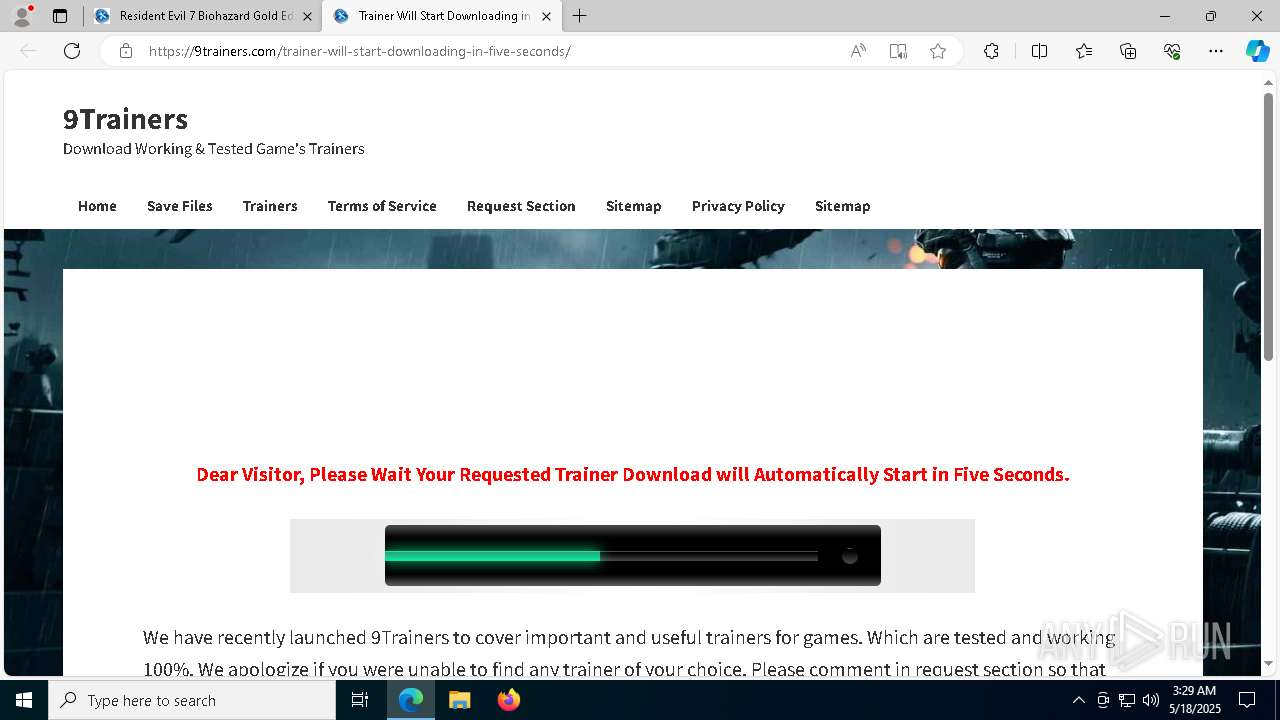The image size is (1280, 720).
Task: Click the red 'Dear Visitor' wait message
Action: click(632, 474)
